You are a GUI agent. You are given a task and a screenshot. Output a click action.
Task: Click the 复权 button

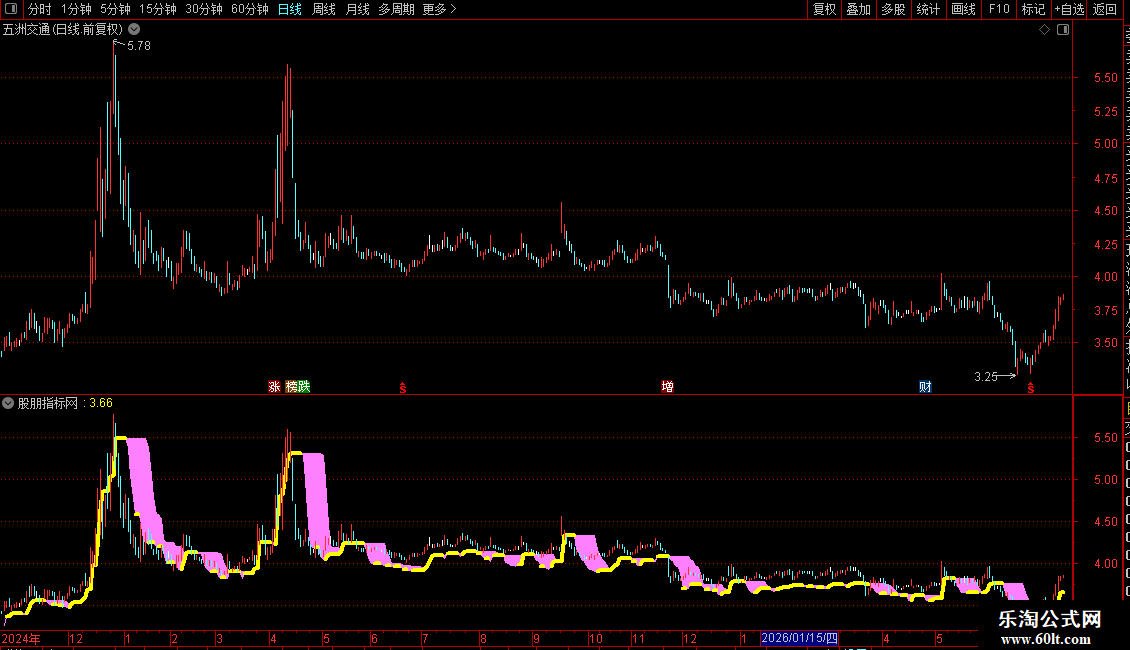click(824, 9)
